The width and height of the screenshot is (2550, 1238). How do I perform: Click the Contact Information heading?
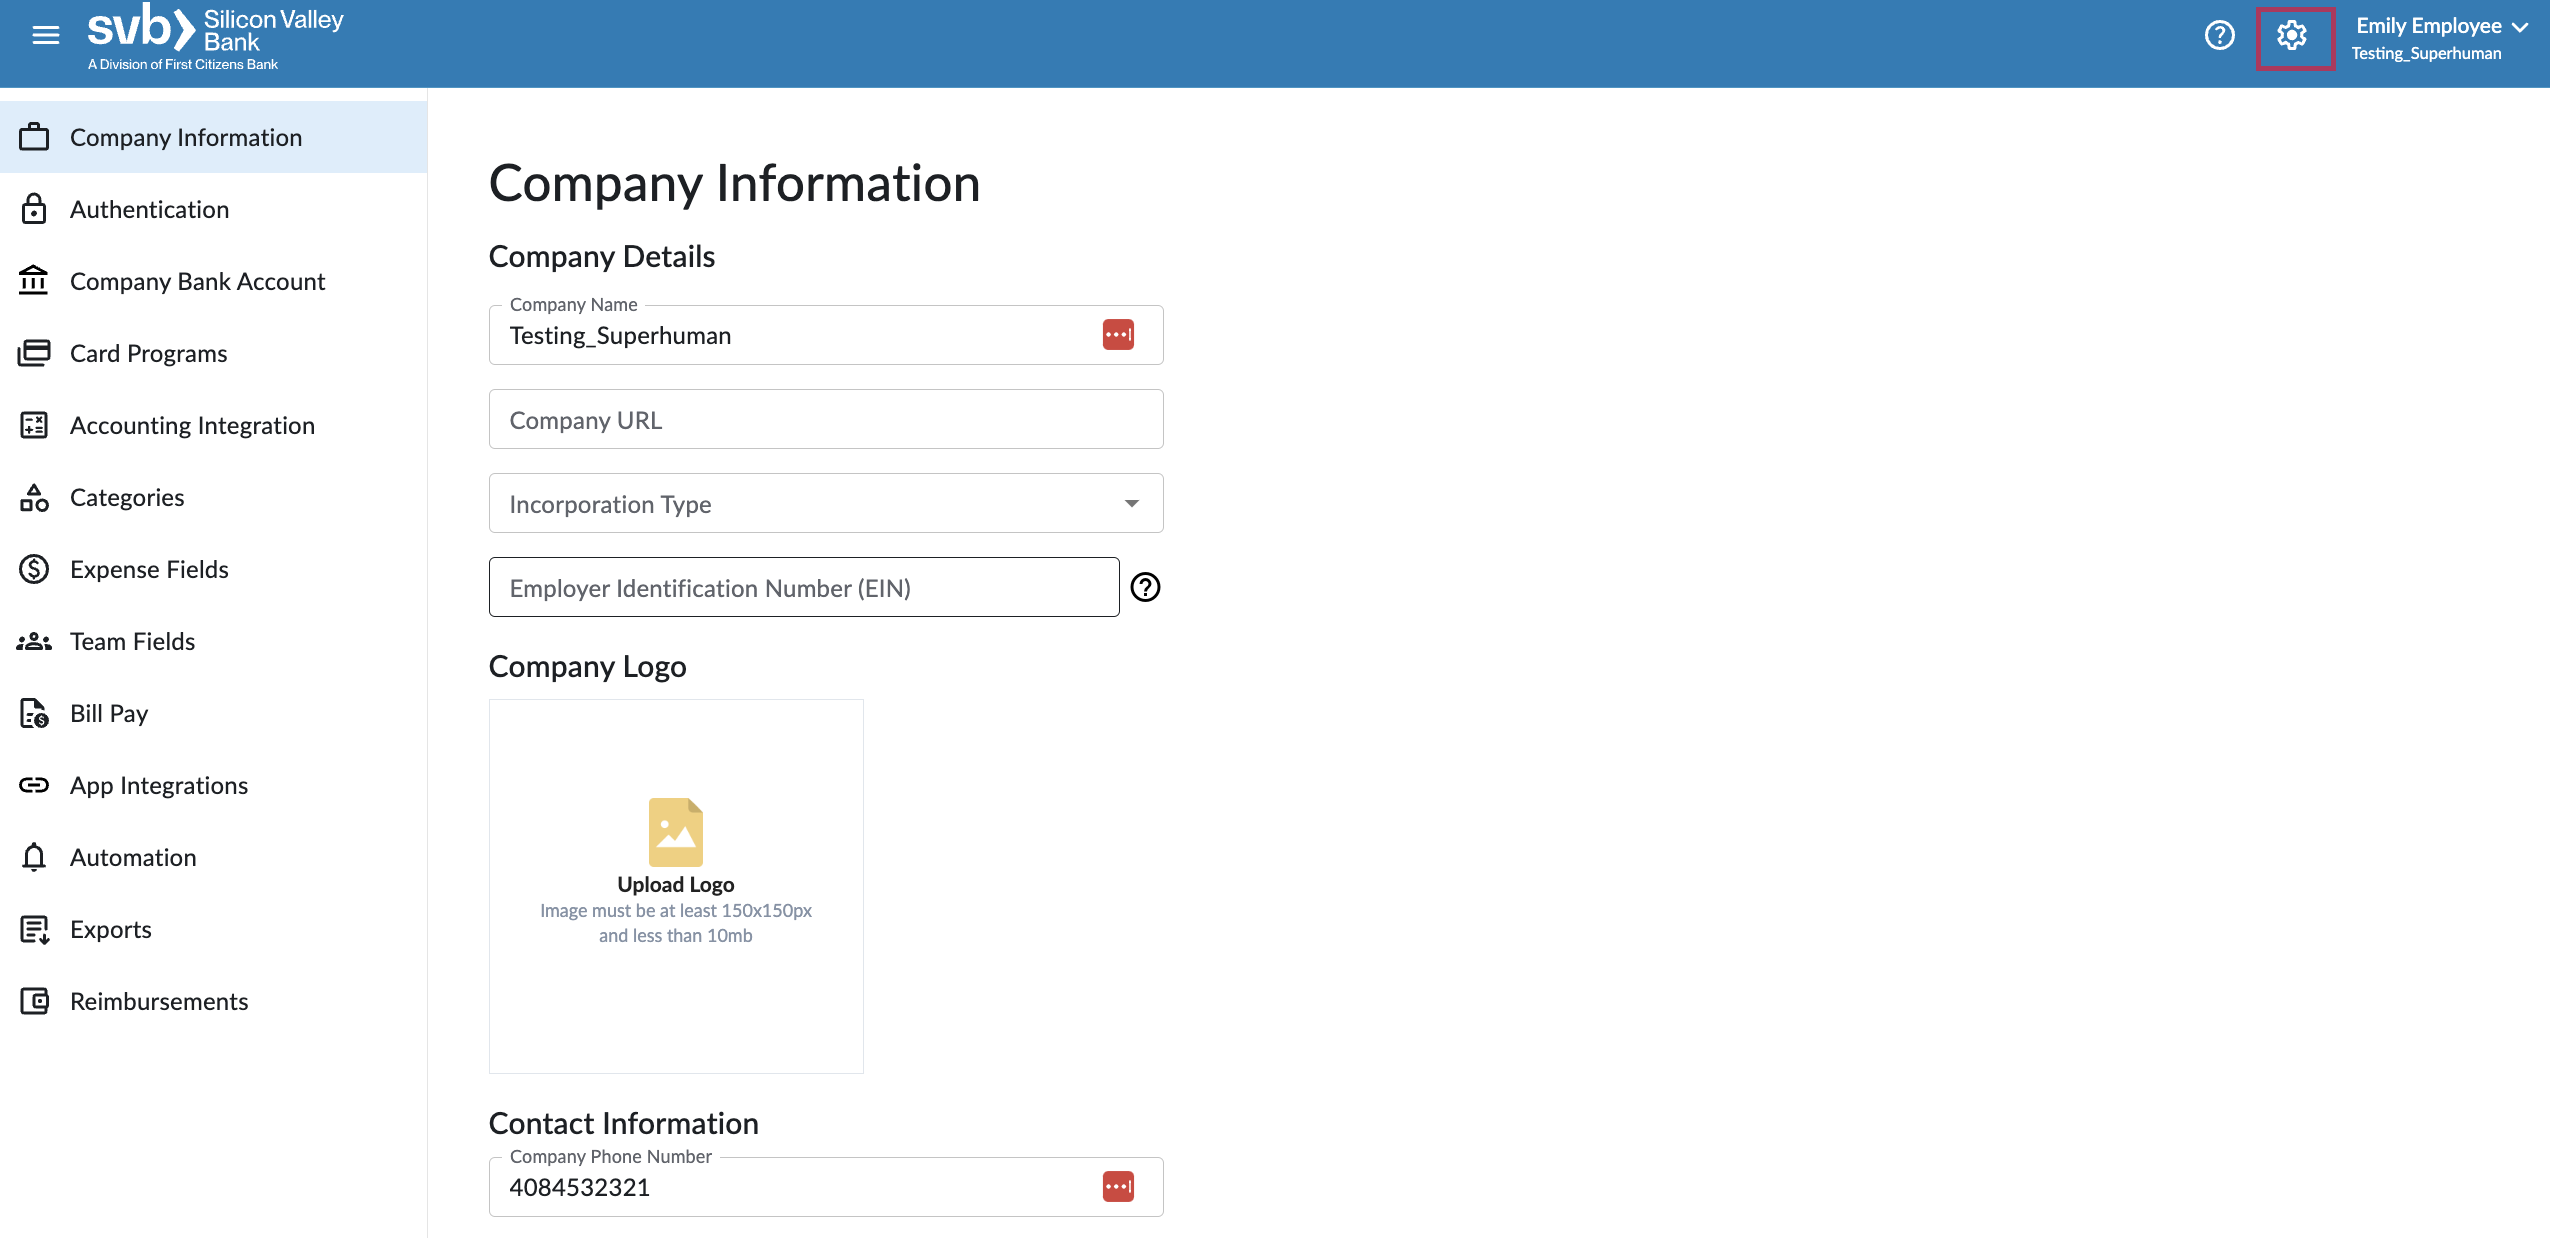tap(624, 1124)
